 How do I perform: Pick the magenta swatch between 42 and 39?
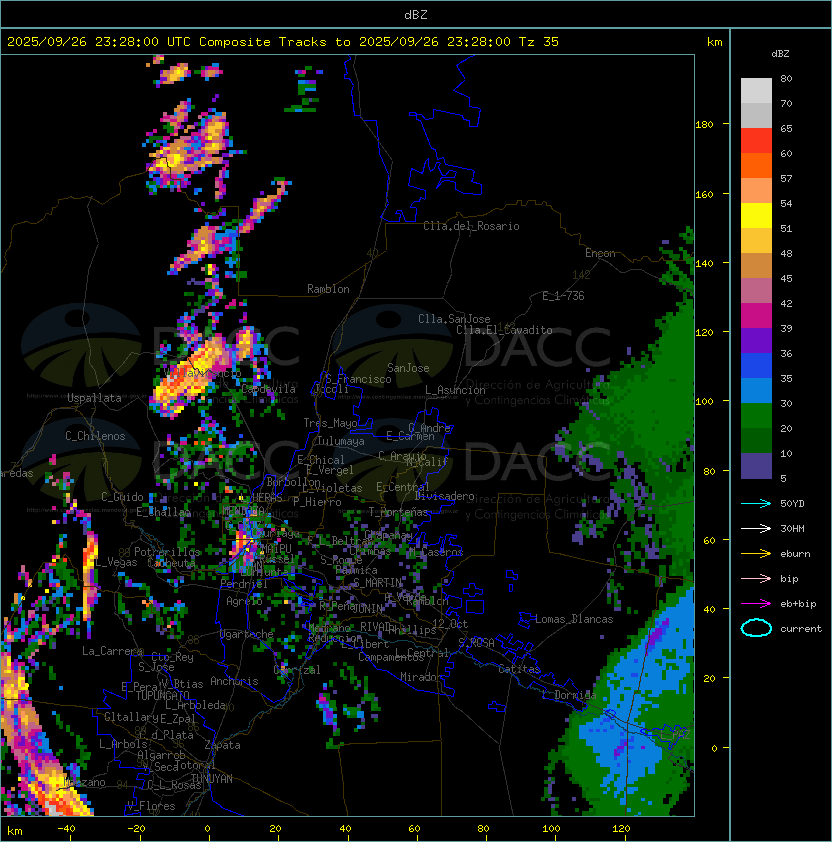[x=756, y=316]
